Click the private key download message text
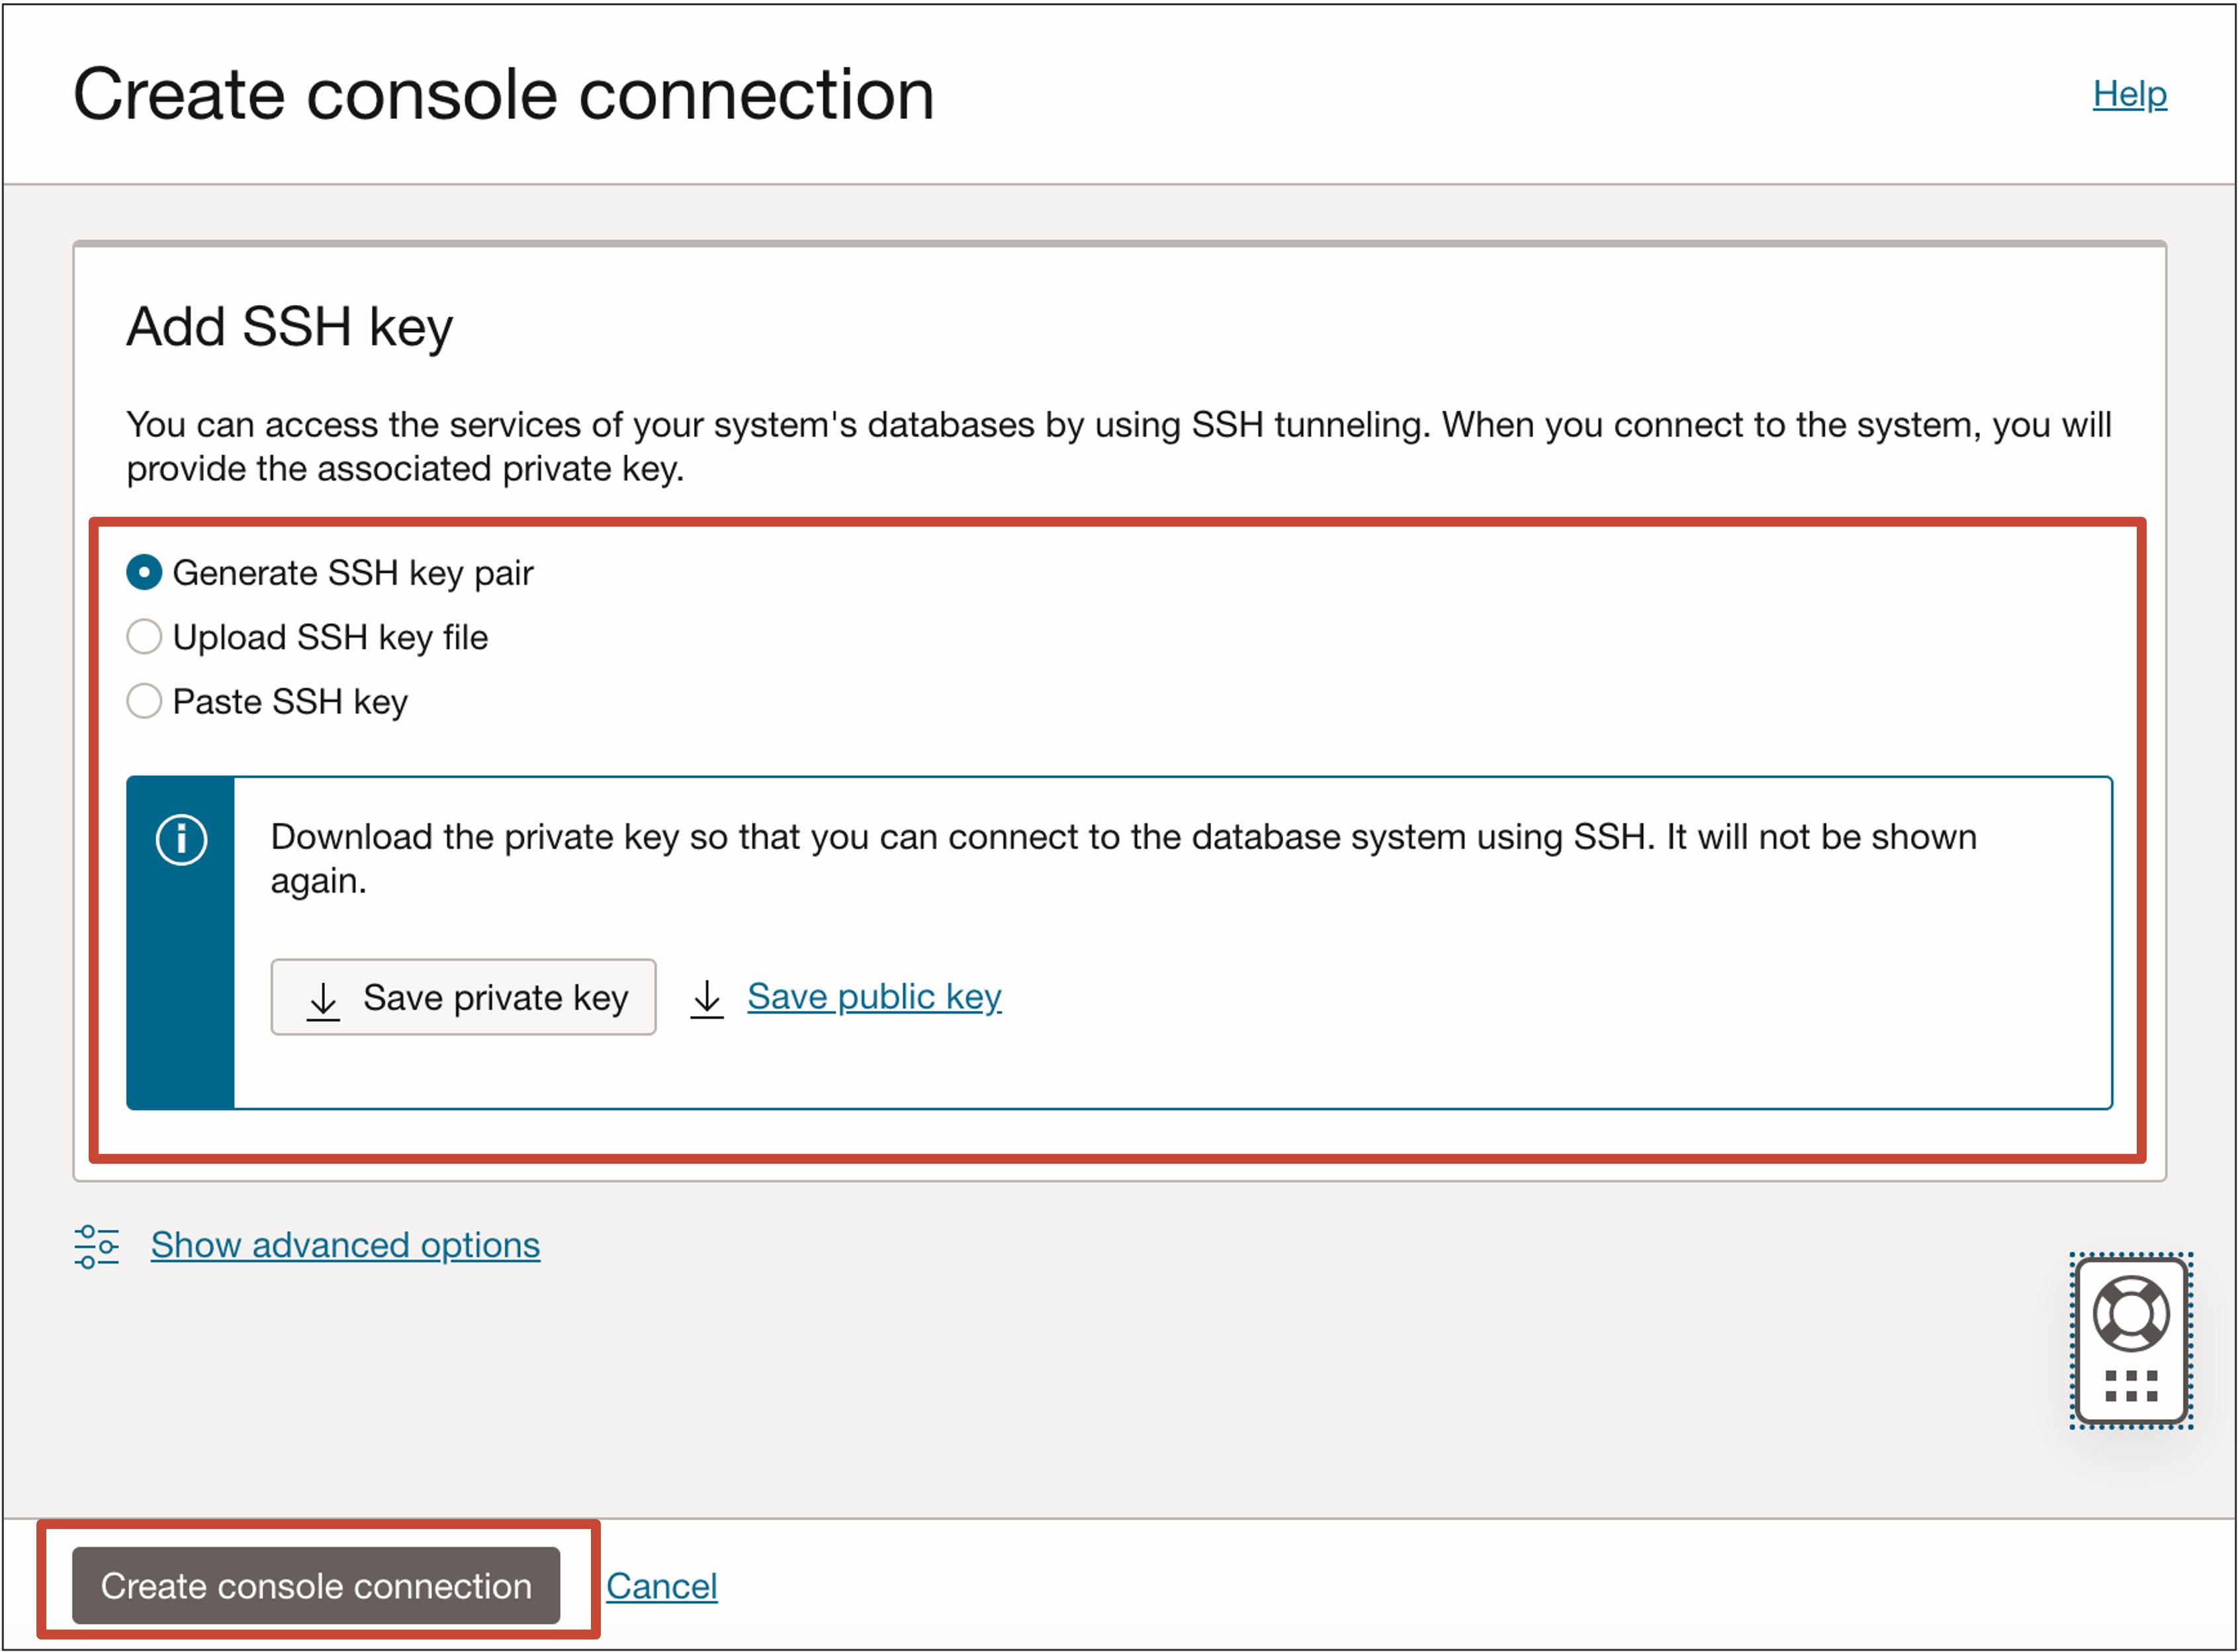 [x=1122, y=858]
